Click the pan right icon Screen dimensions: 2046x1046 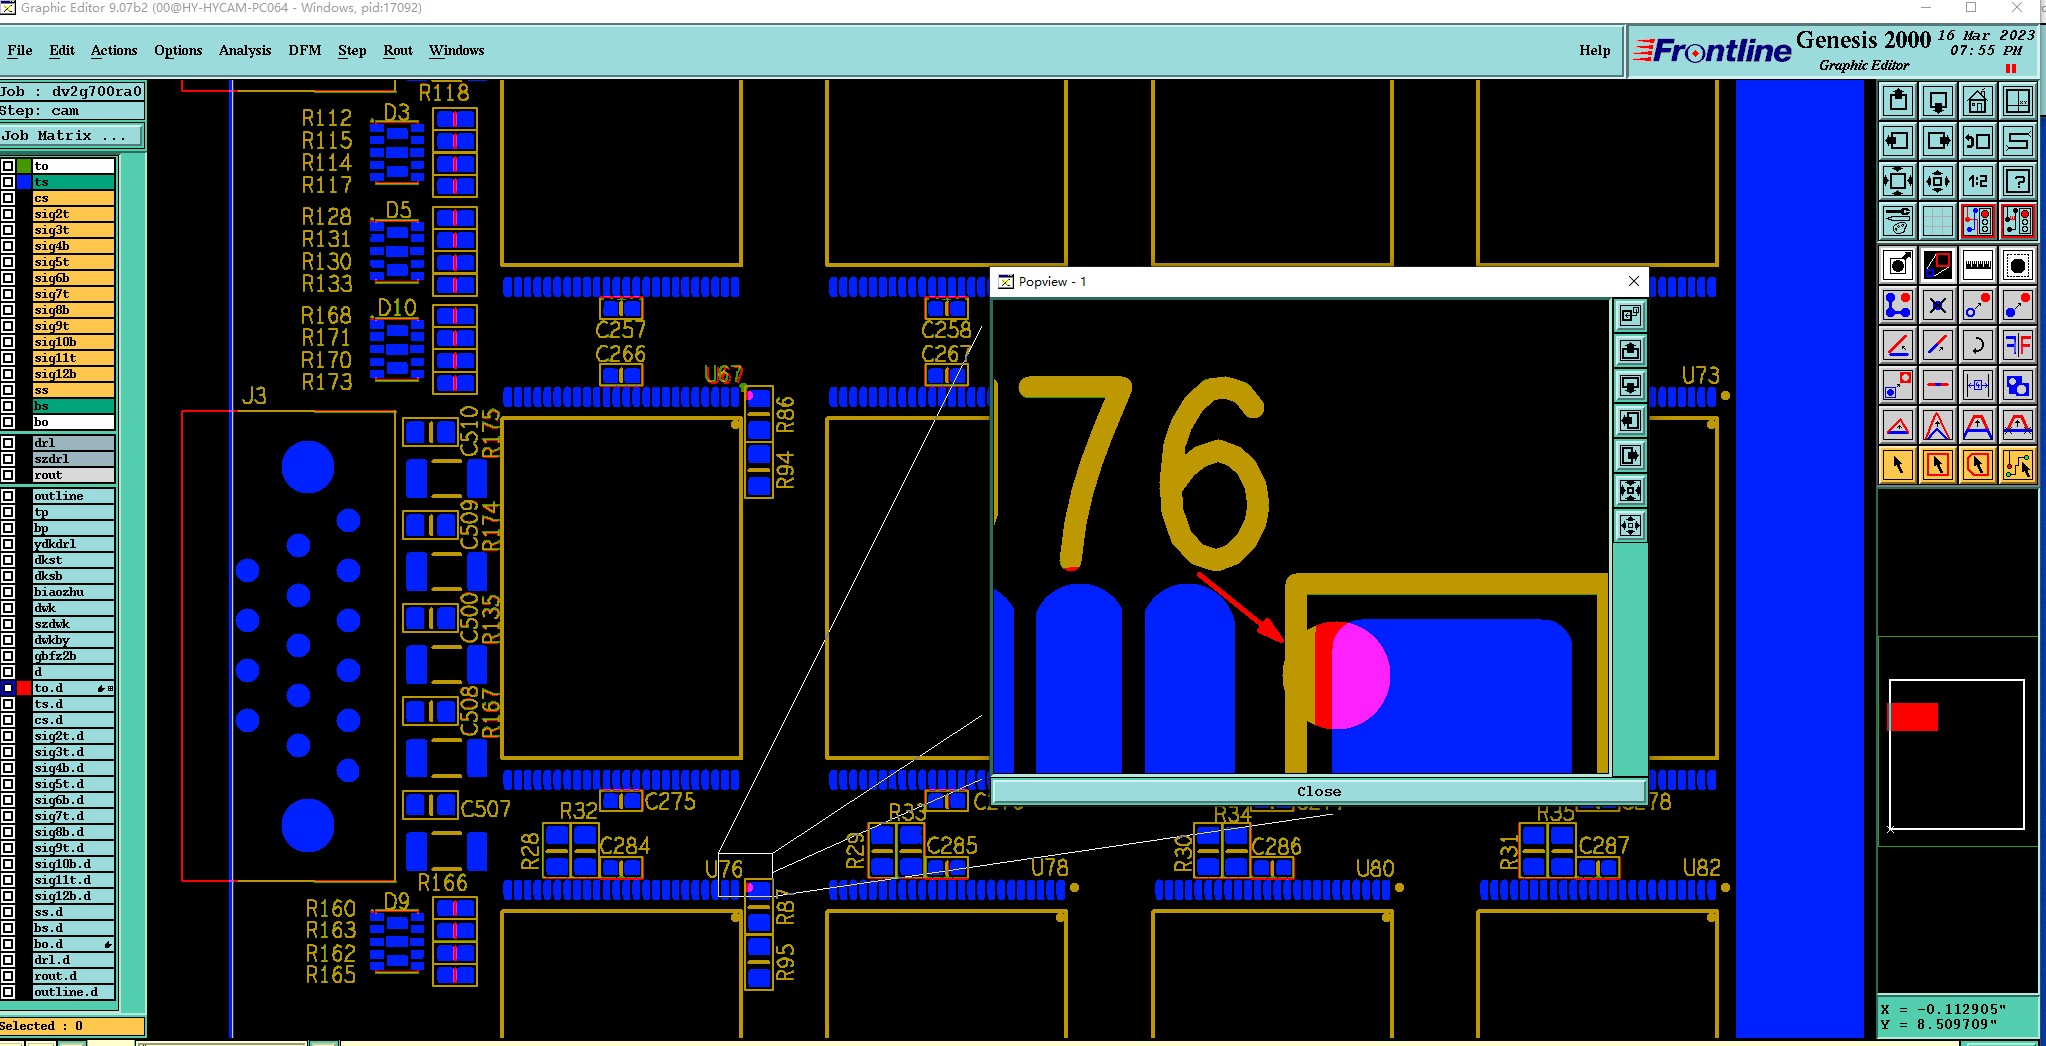[x=1938, y=141]
